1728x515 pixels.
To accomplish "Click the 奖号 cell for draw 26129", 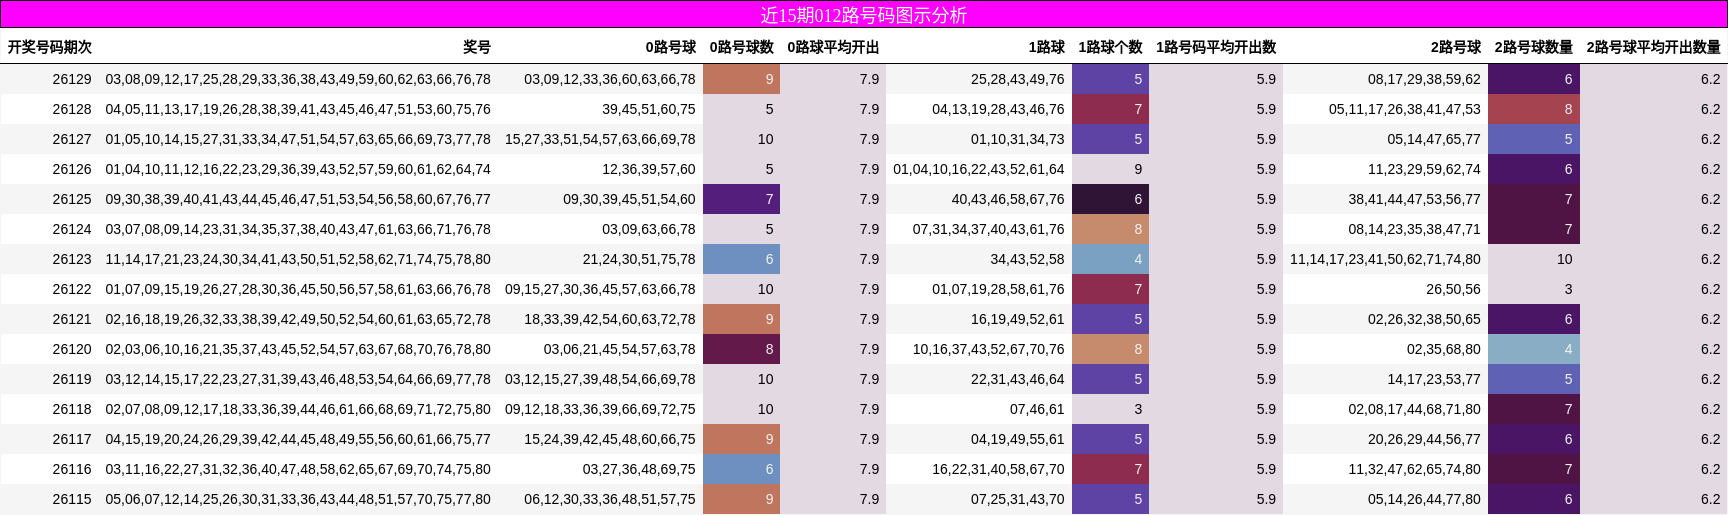I will pos(298,79).
